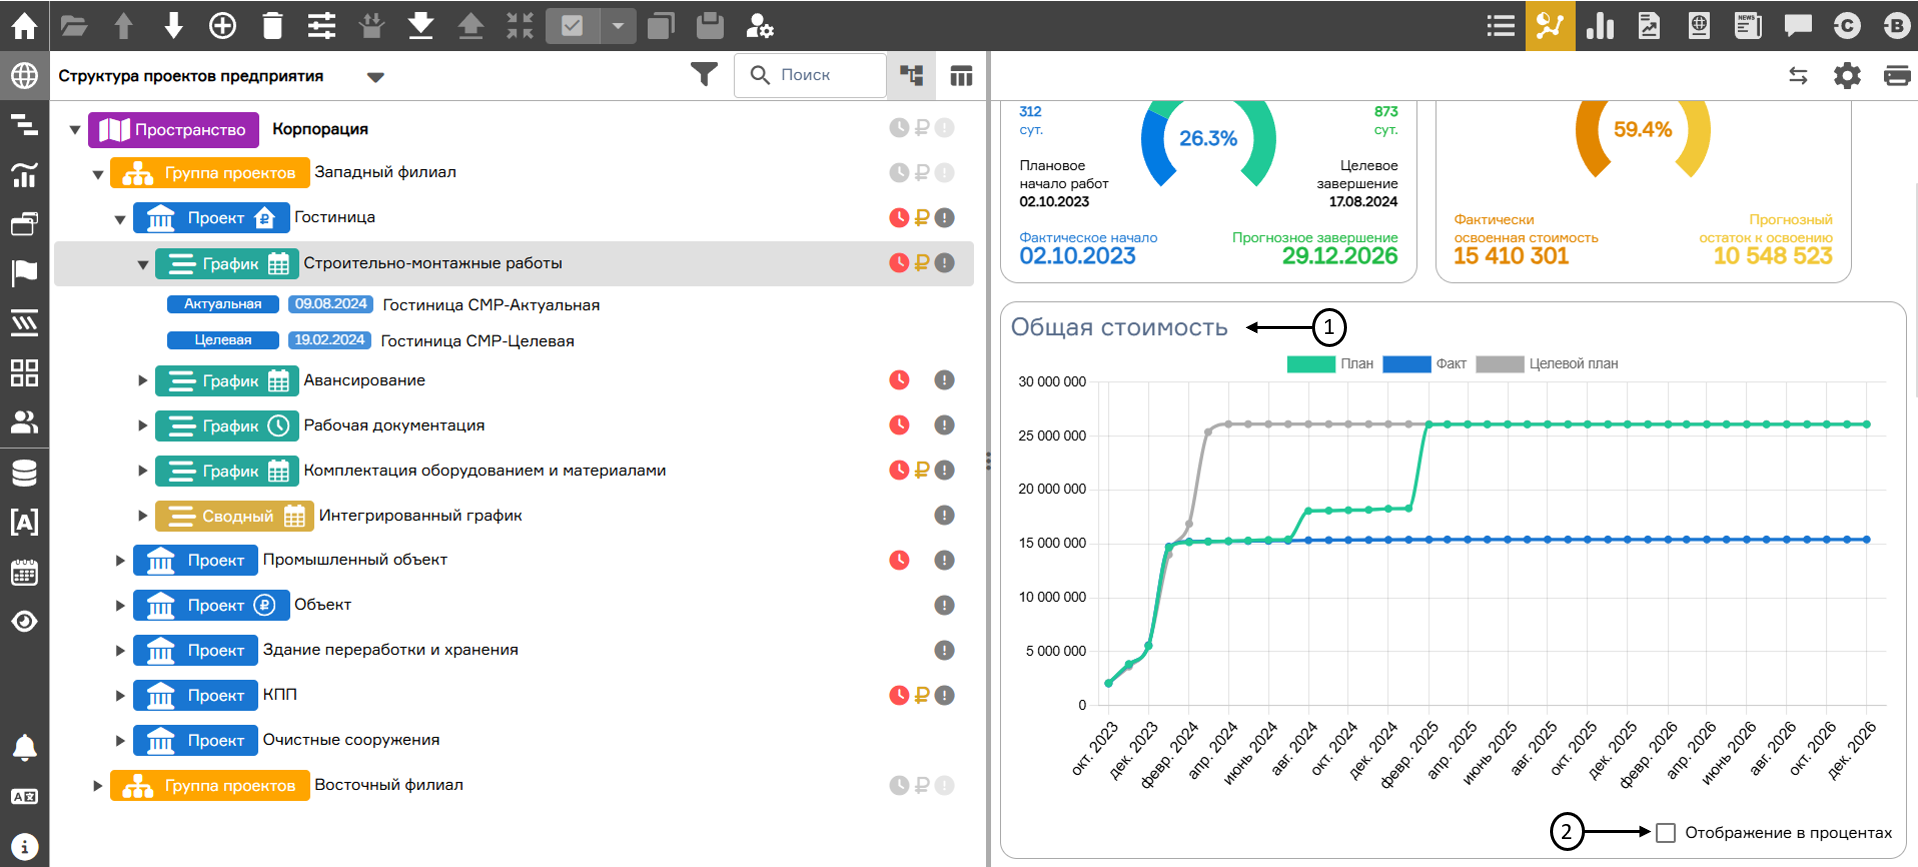The width and height of the screenshot is (1918, 867).
Task: Click the home icon in top-left corner
Action: (x=24, y=25)
